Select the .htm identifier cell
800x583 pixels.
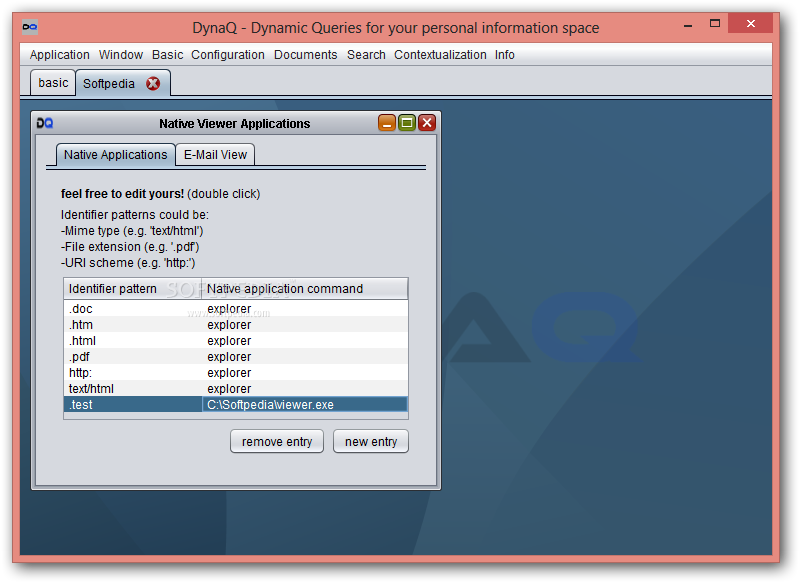[133, 324]
